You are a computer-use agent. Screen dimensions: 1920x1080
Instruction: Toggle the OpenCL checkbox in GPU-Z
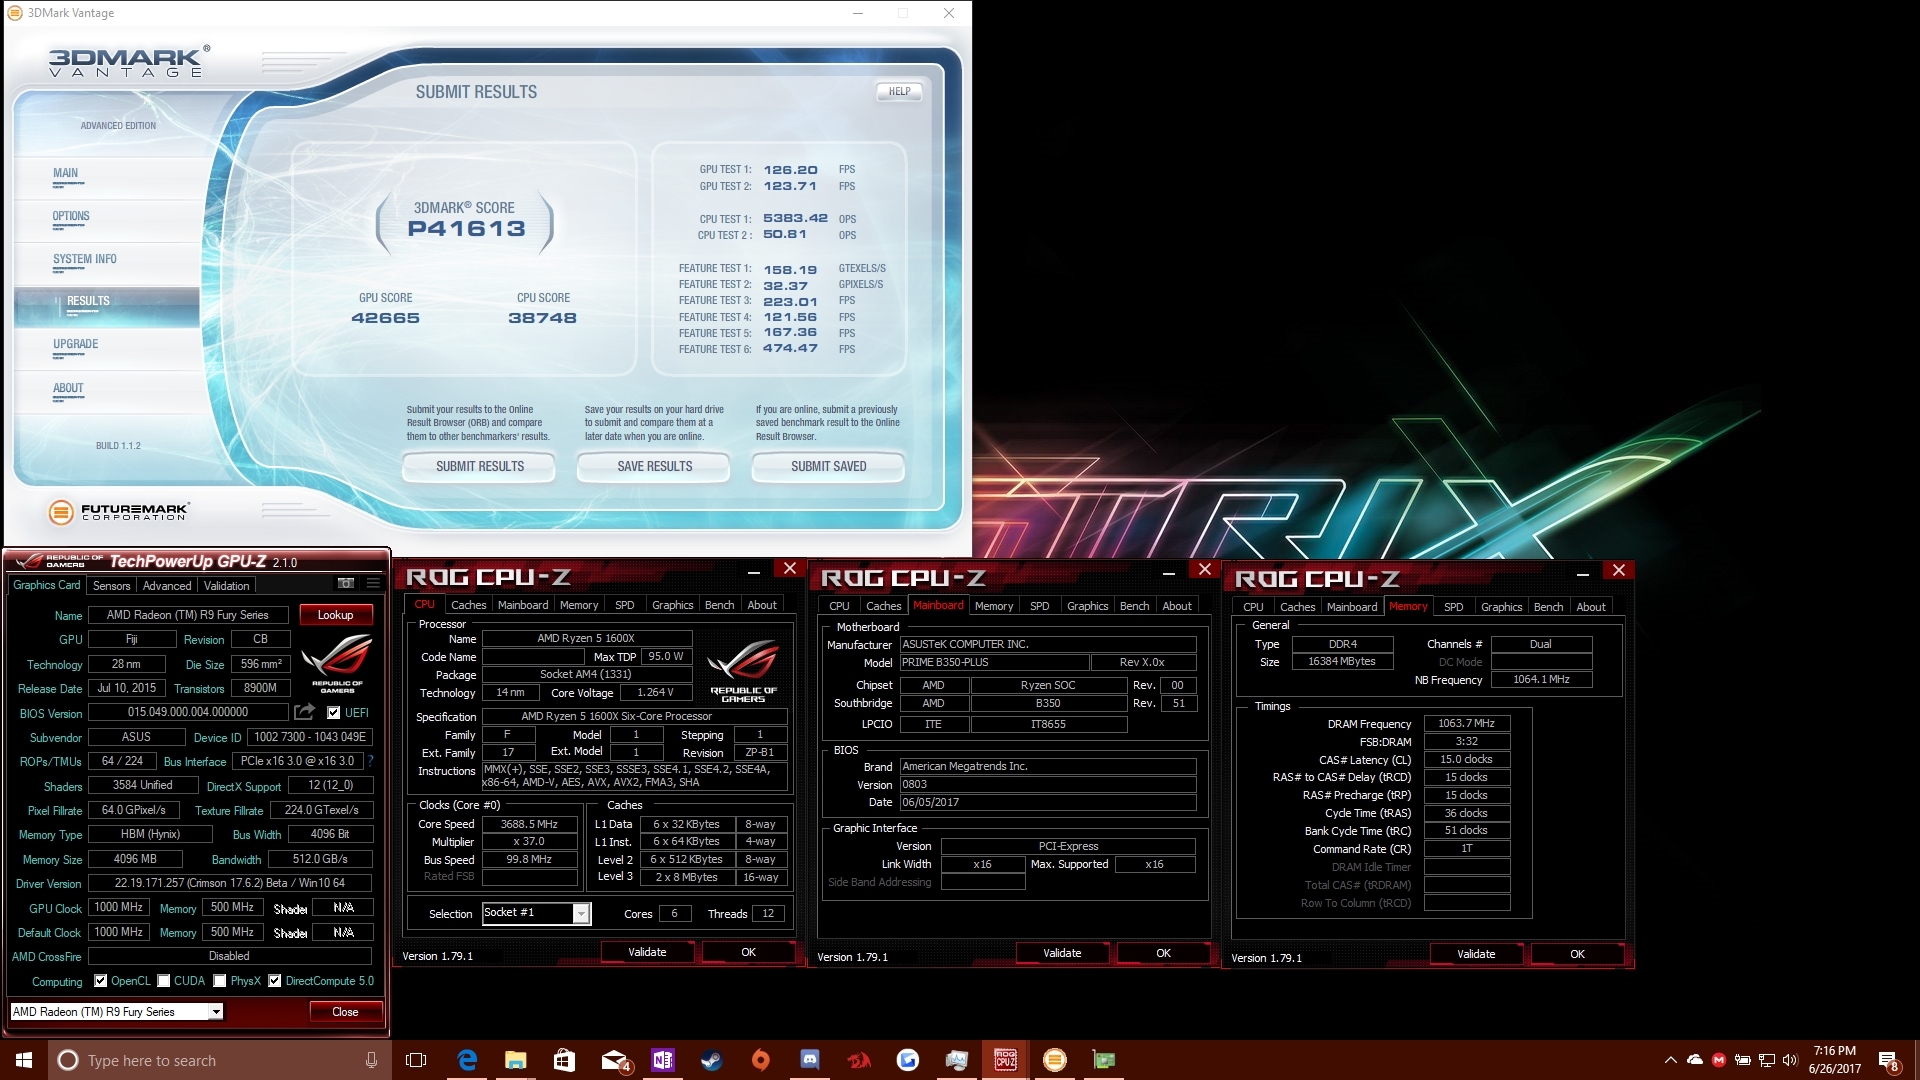tap(100, 981)
